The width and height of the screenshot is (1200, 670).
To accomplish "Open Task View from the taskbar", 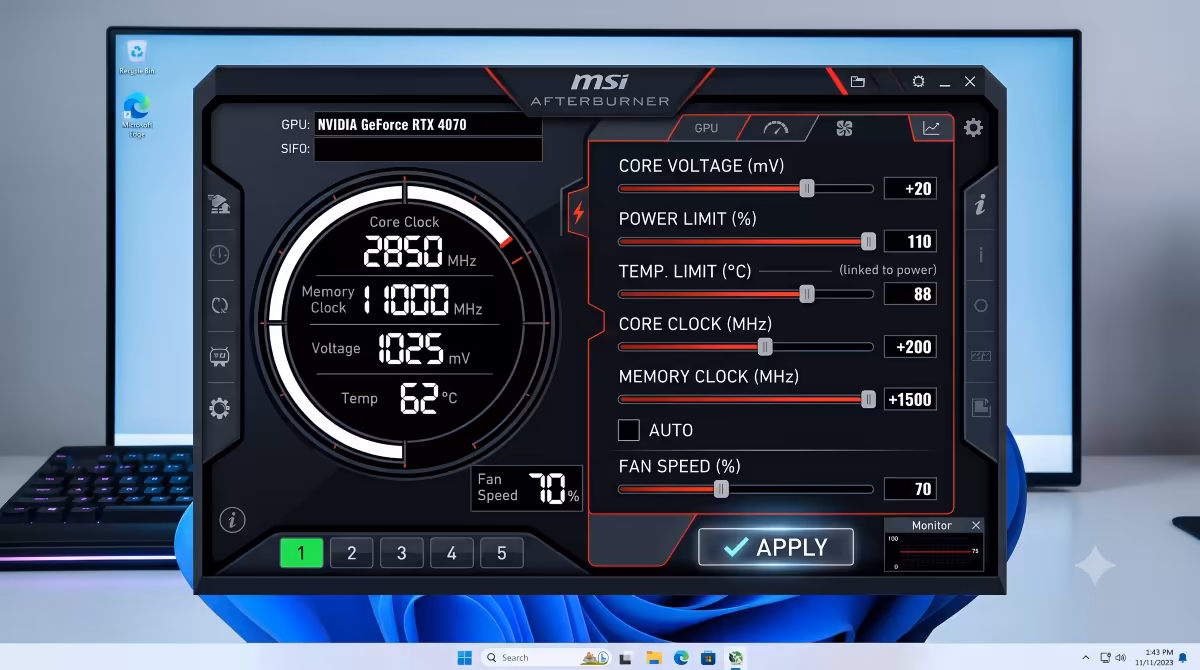I will coord(626,657).
